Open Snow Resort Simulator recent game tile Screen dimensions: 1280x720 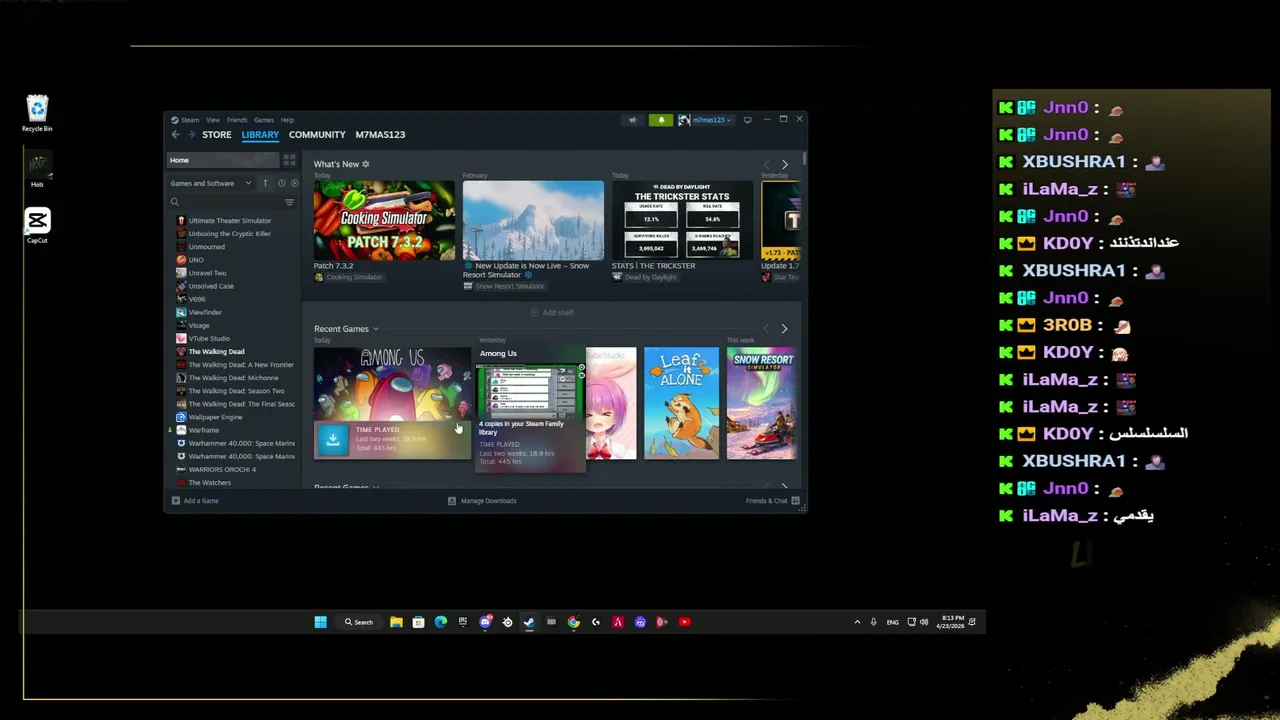pos(762,403)
